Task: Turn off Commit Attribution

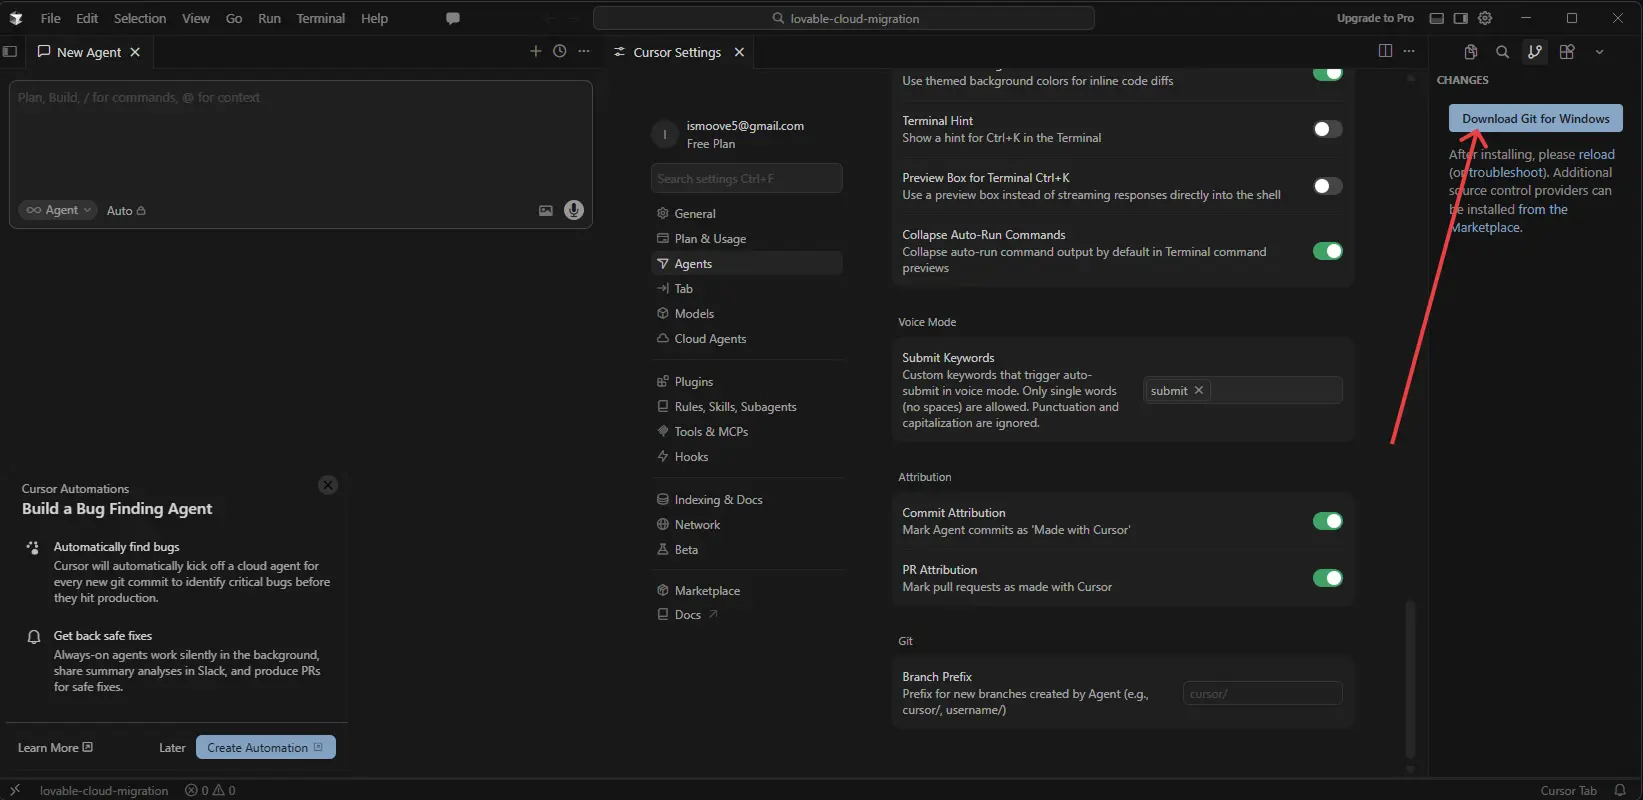Action: pyautogui.click(x=1328, y=521)
